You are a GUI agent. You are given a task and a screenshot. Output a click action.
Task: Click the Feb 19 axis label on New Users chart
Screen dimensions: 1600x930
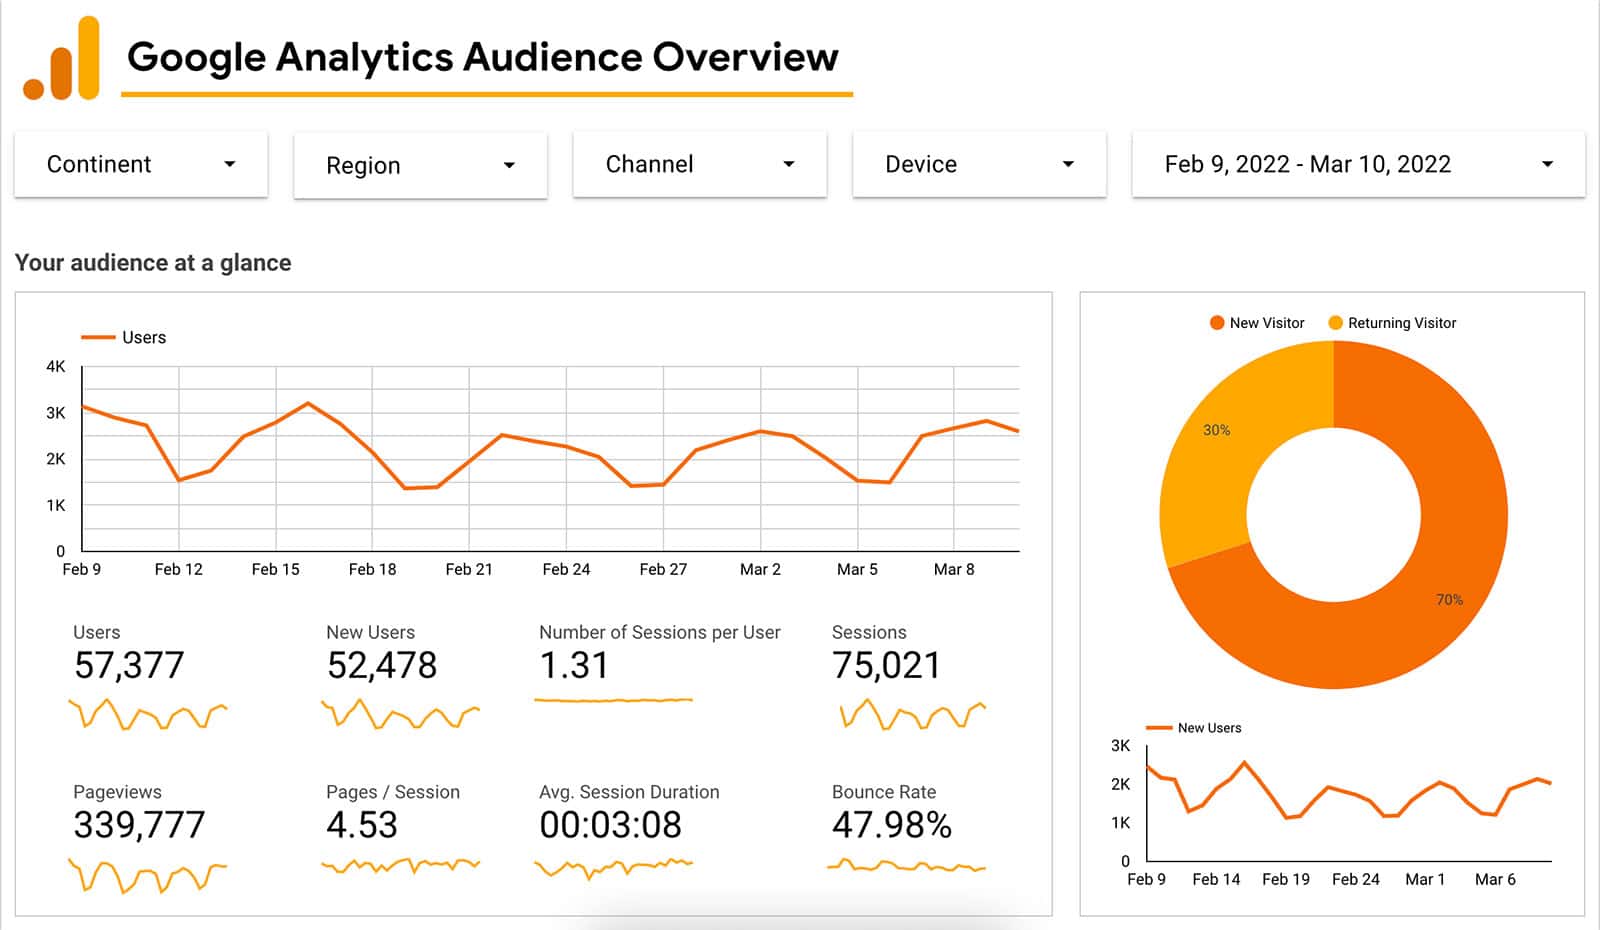pyautogui.click(x=1286, y=879)
